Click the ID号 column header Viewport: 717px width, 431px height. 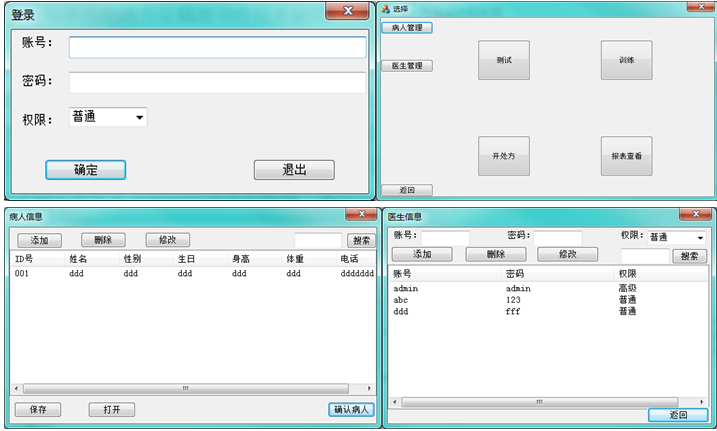[x=37, y=259]
